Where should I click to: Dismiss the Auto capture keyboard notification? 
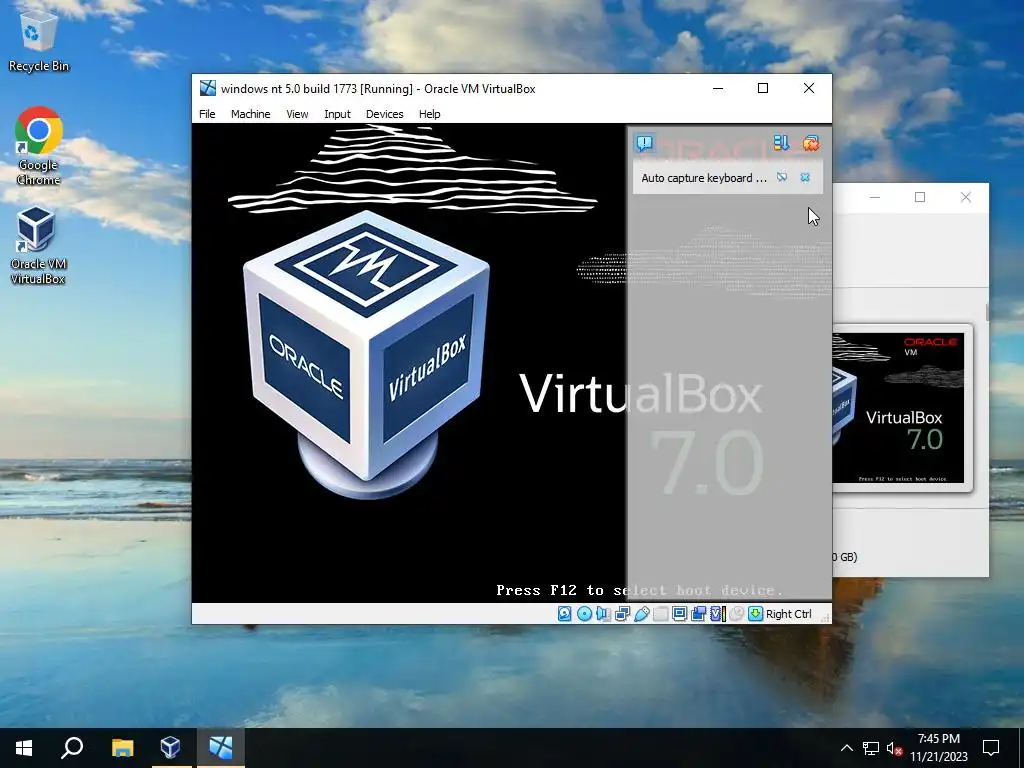805,178
